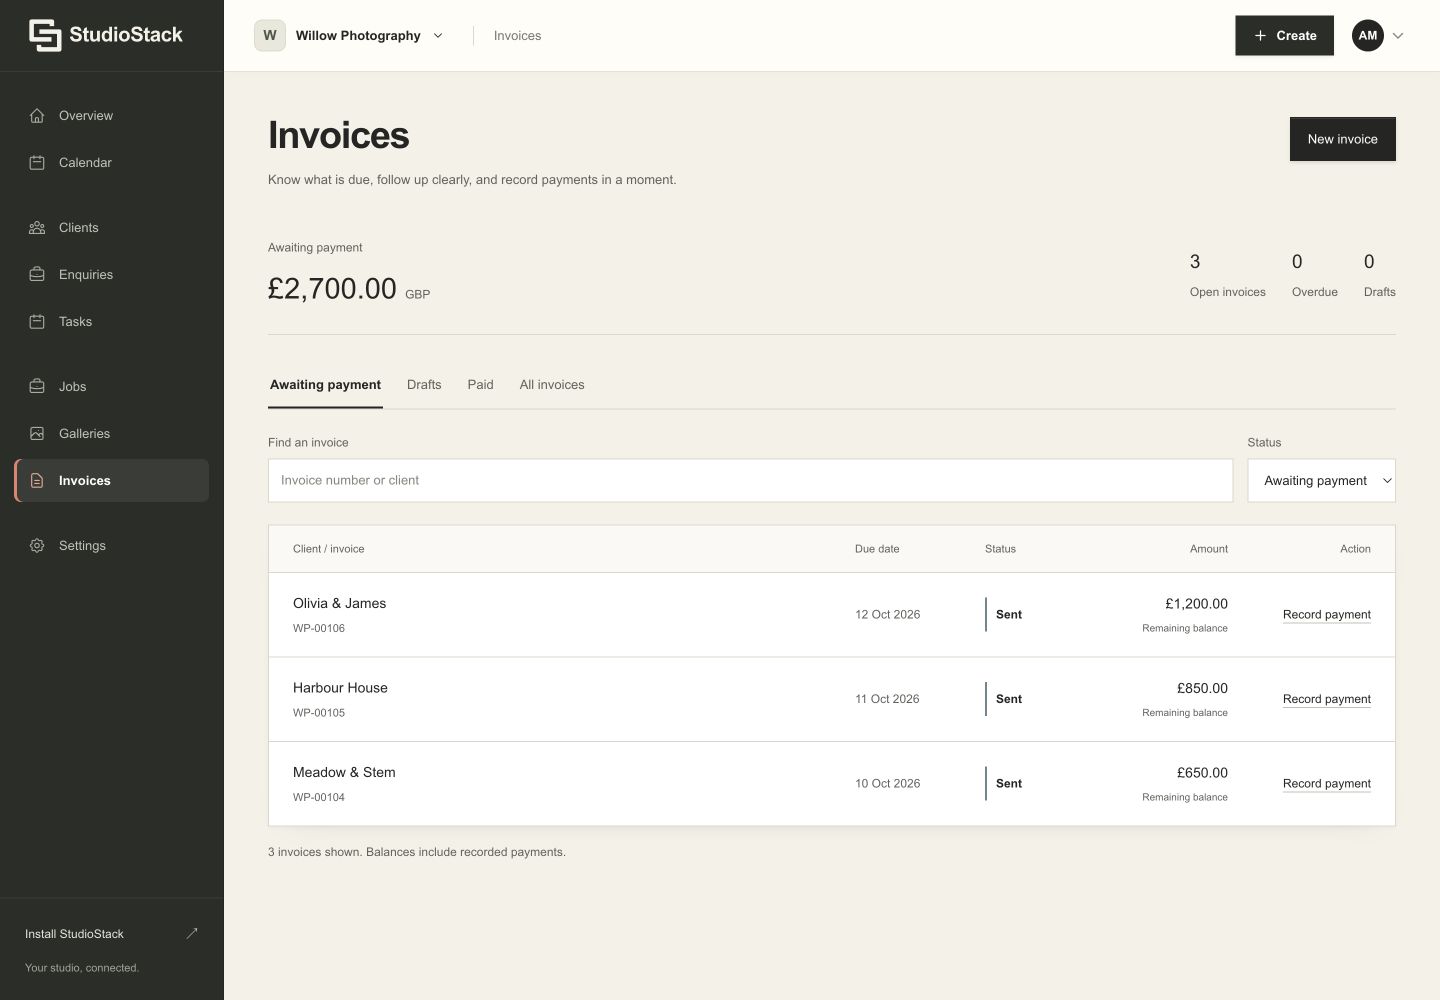Open Tasks in the sidebar
The width and height of the screenshot is (1440, 1000).
point(112,322)
